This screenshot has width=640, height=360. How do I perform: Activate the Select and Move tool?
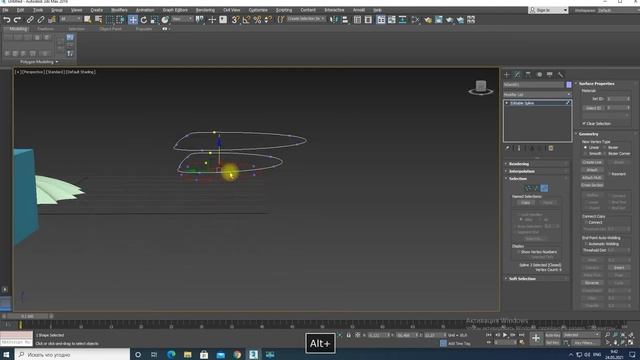[x=133, y=20]
